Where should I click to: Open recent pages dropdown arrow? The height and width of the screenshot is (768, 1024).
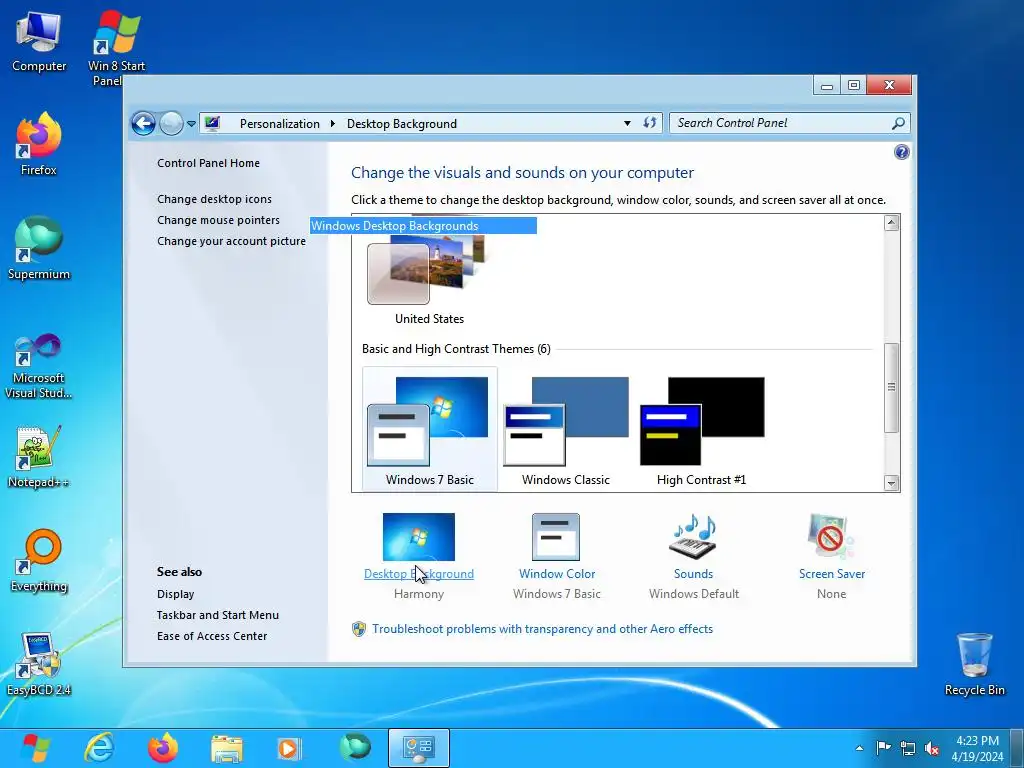pos(191,123)
